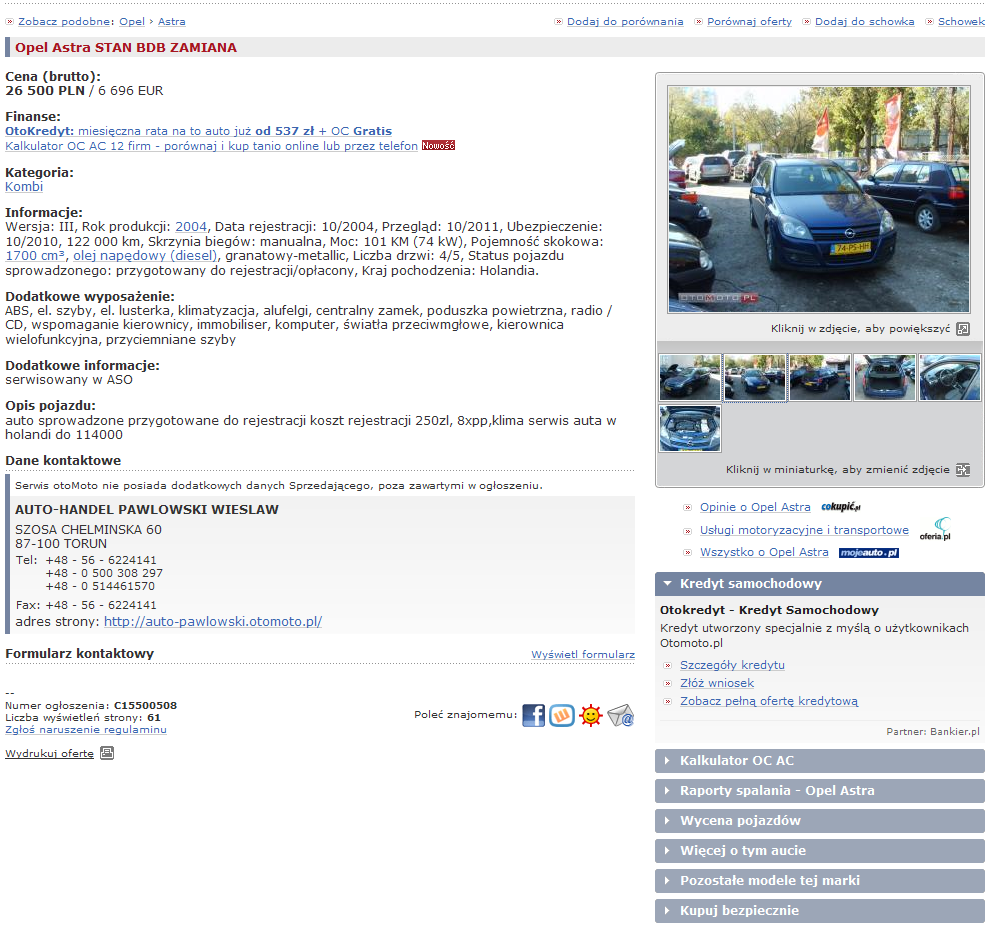Open Wszystko o Opel Astra
Screen dimensions: 993x935
tap(764, 552)
